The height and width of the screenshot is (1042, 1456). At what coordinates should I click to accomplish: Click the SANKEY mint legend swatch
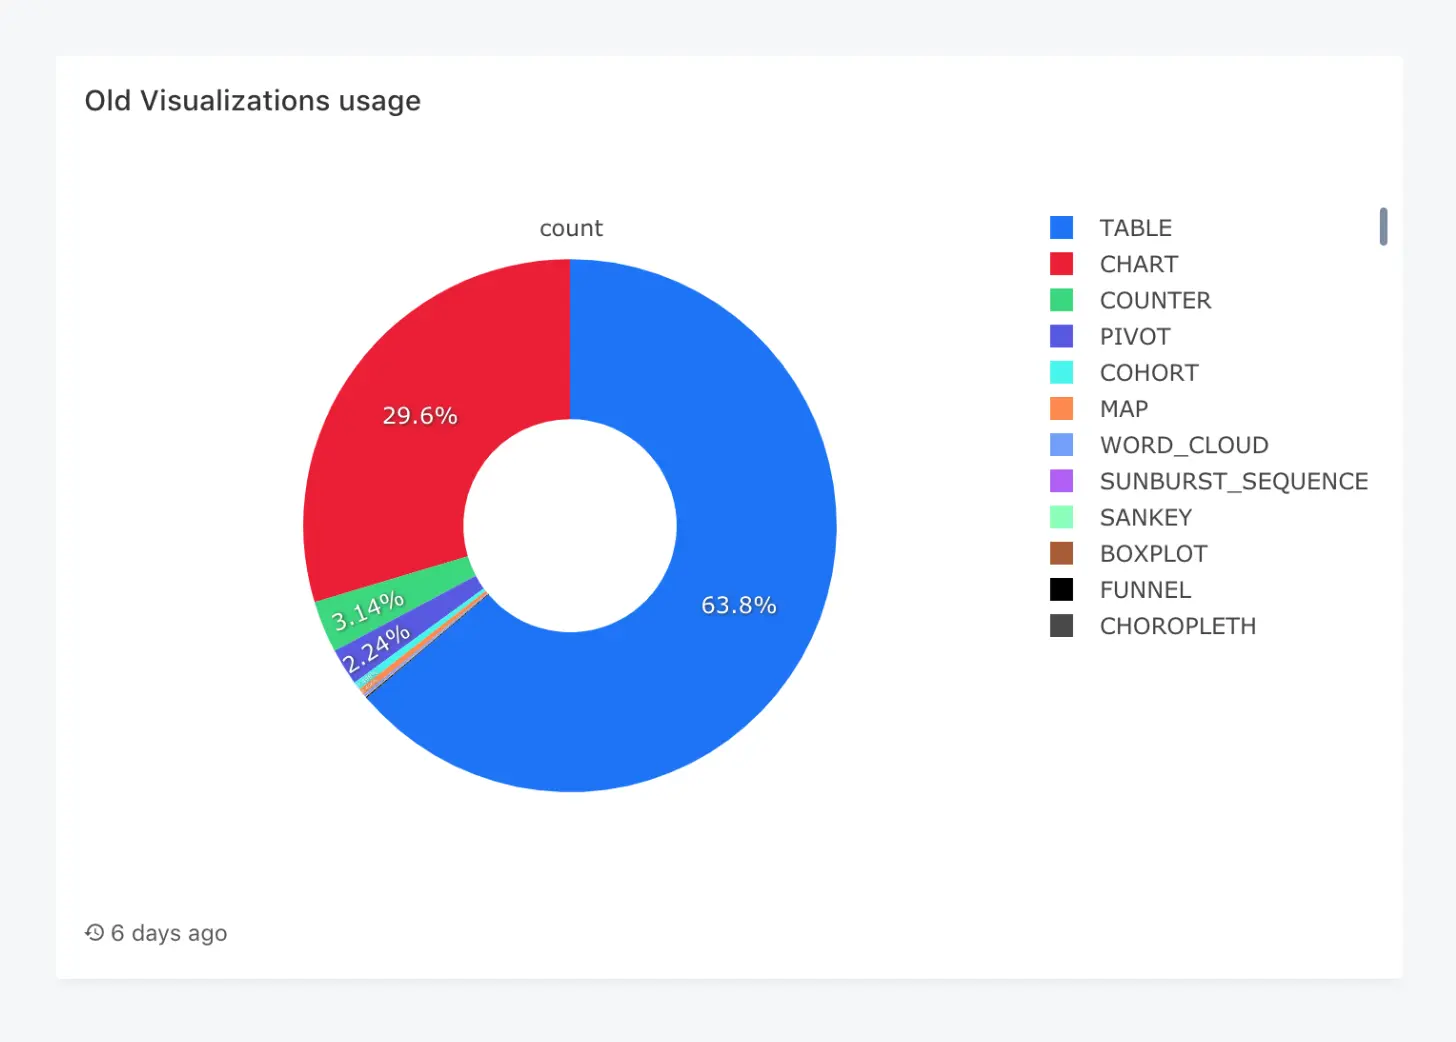(x=1061, y=517)
